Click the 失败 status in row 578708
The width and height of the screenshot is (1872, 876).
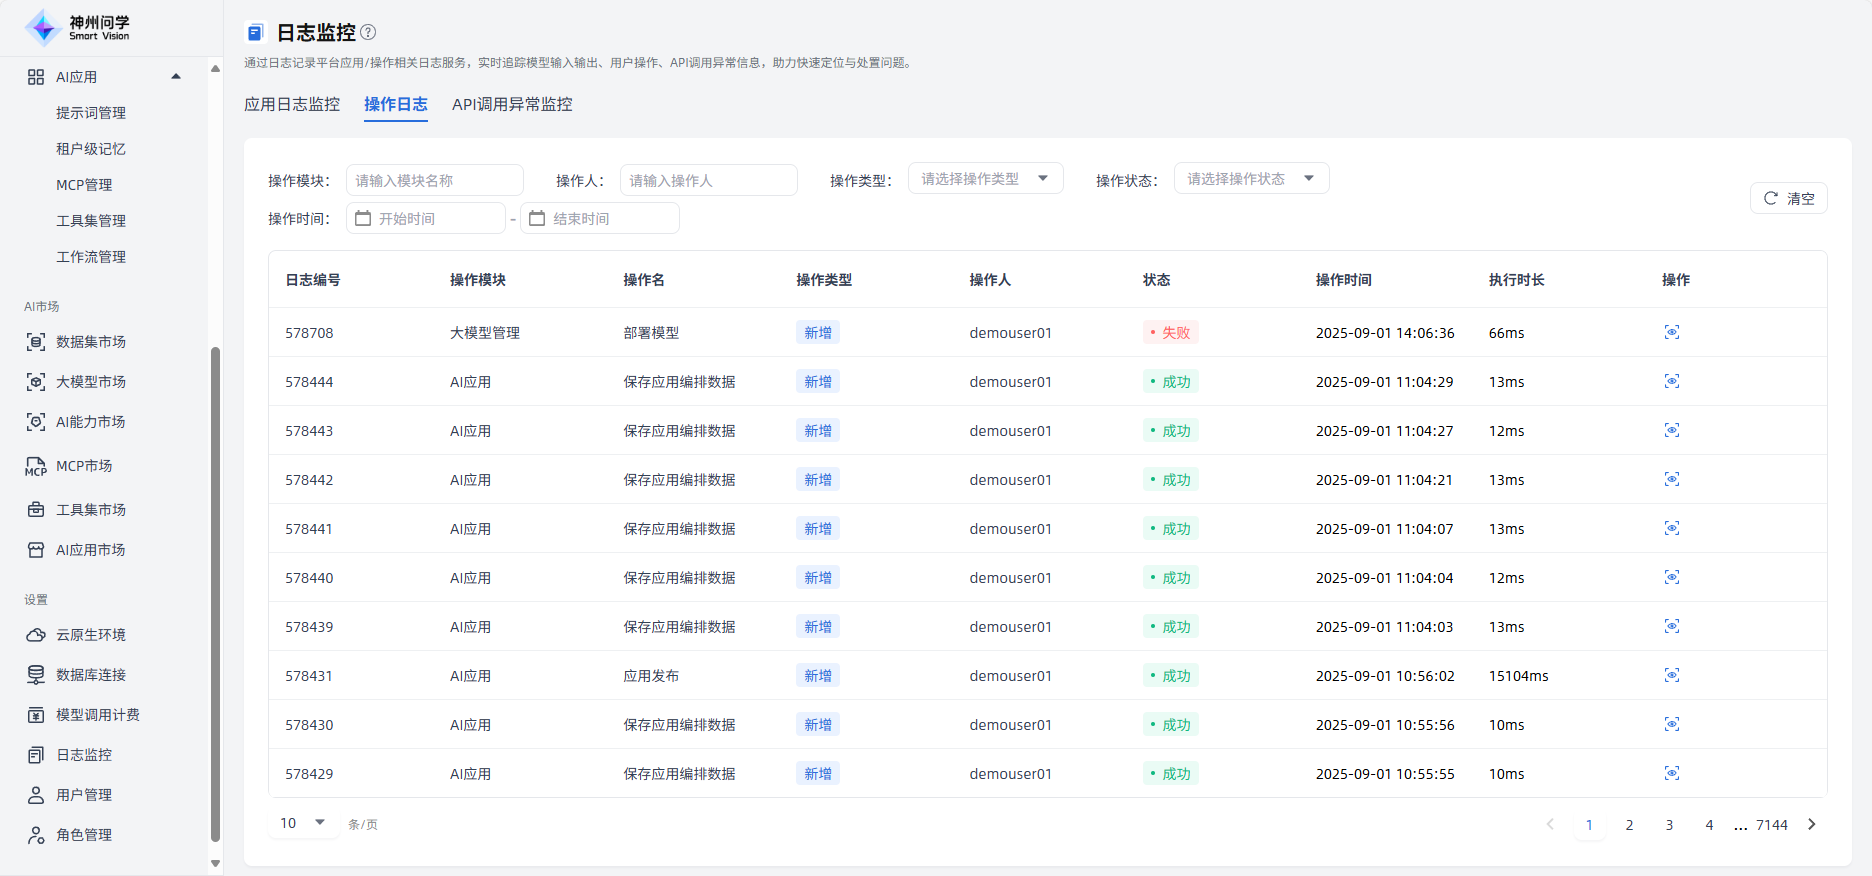pyautogui.click(x=1170, y=332)
